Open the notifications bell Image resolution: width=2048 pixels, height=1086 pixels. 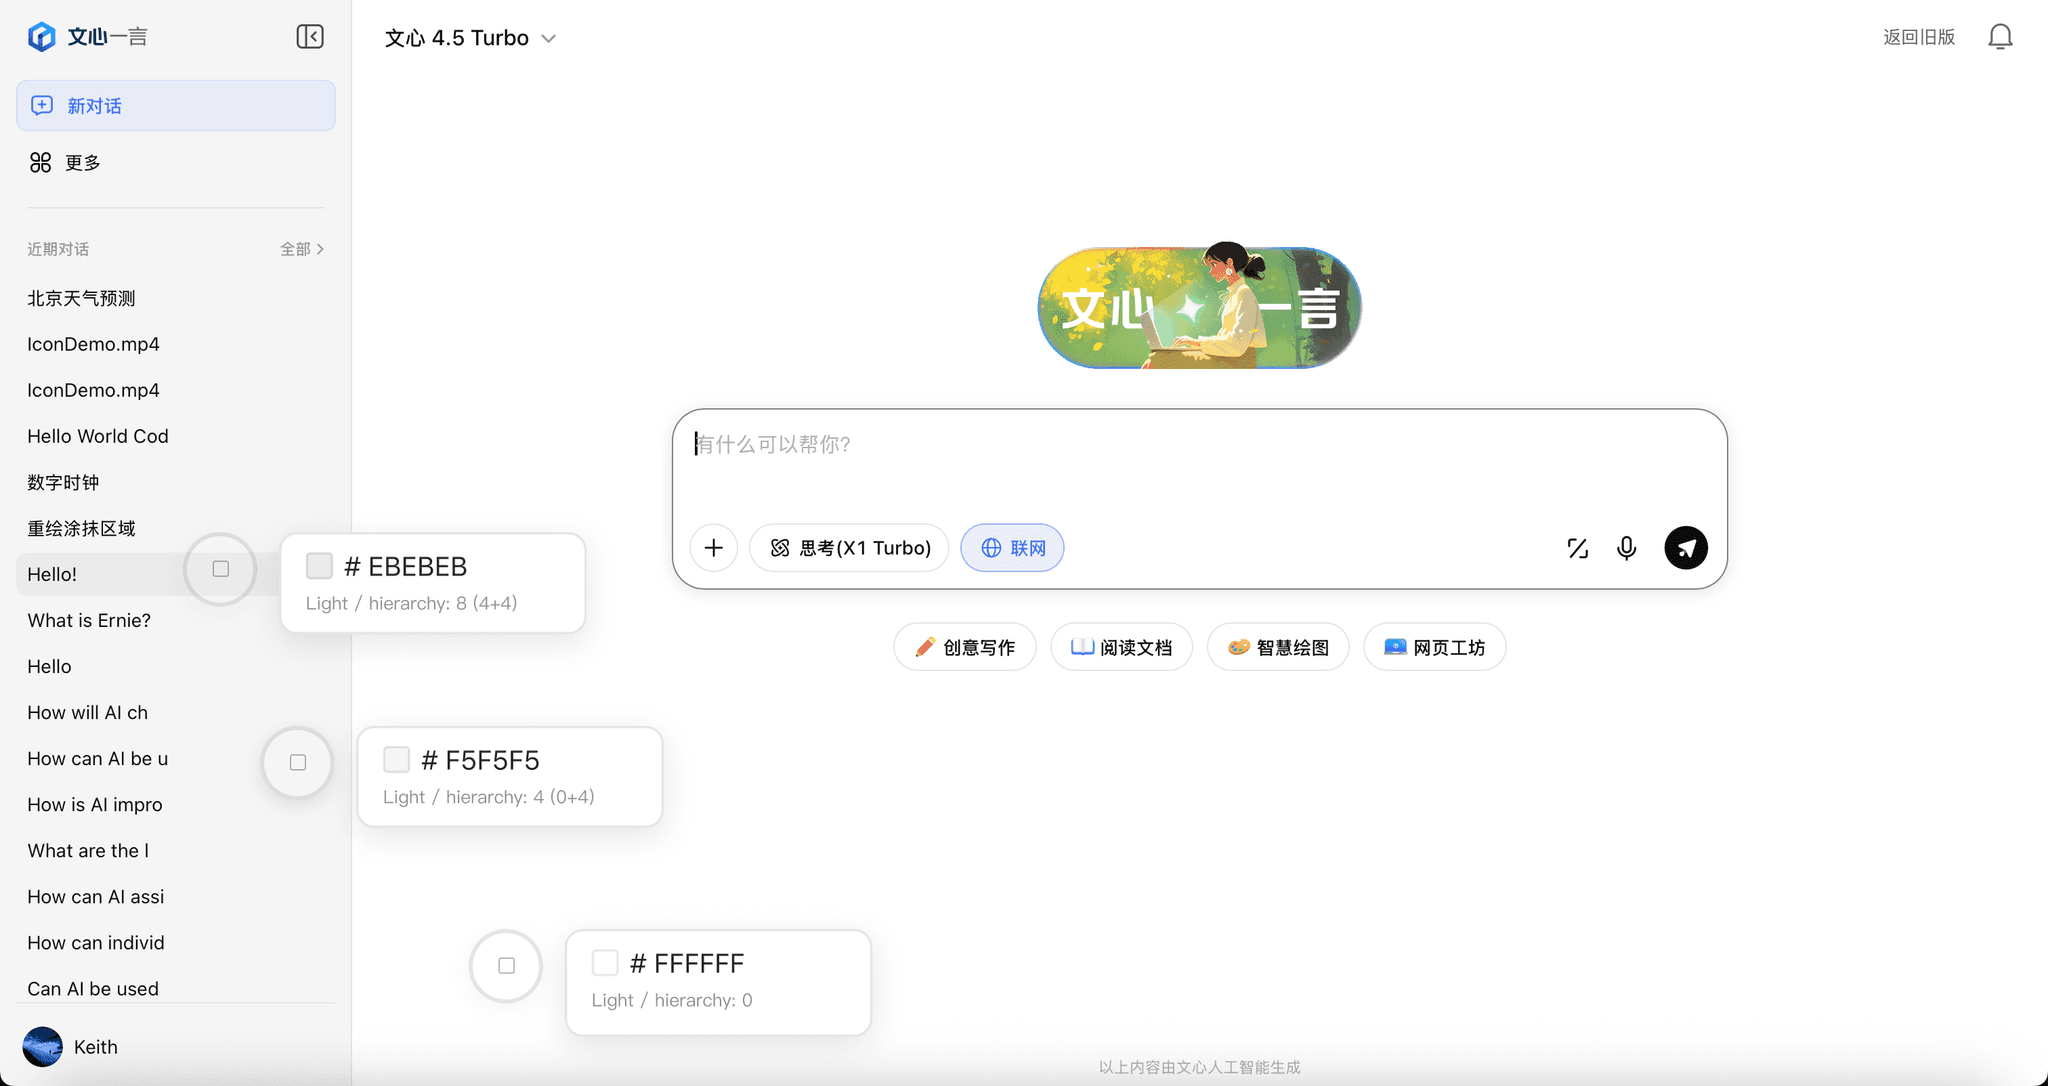pos(2000,37)
